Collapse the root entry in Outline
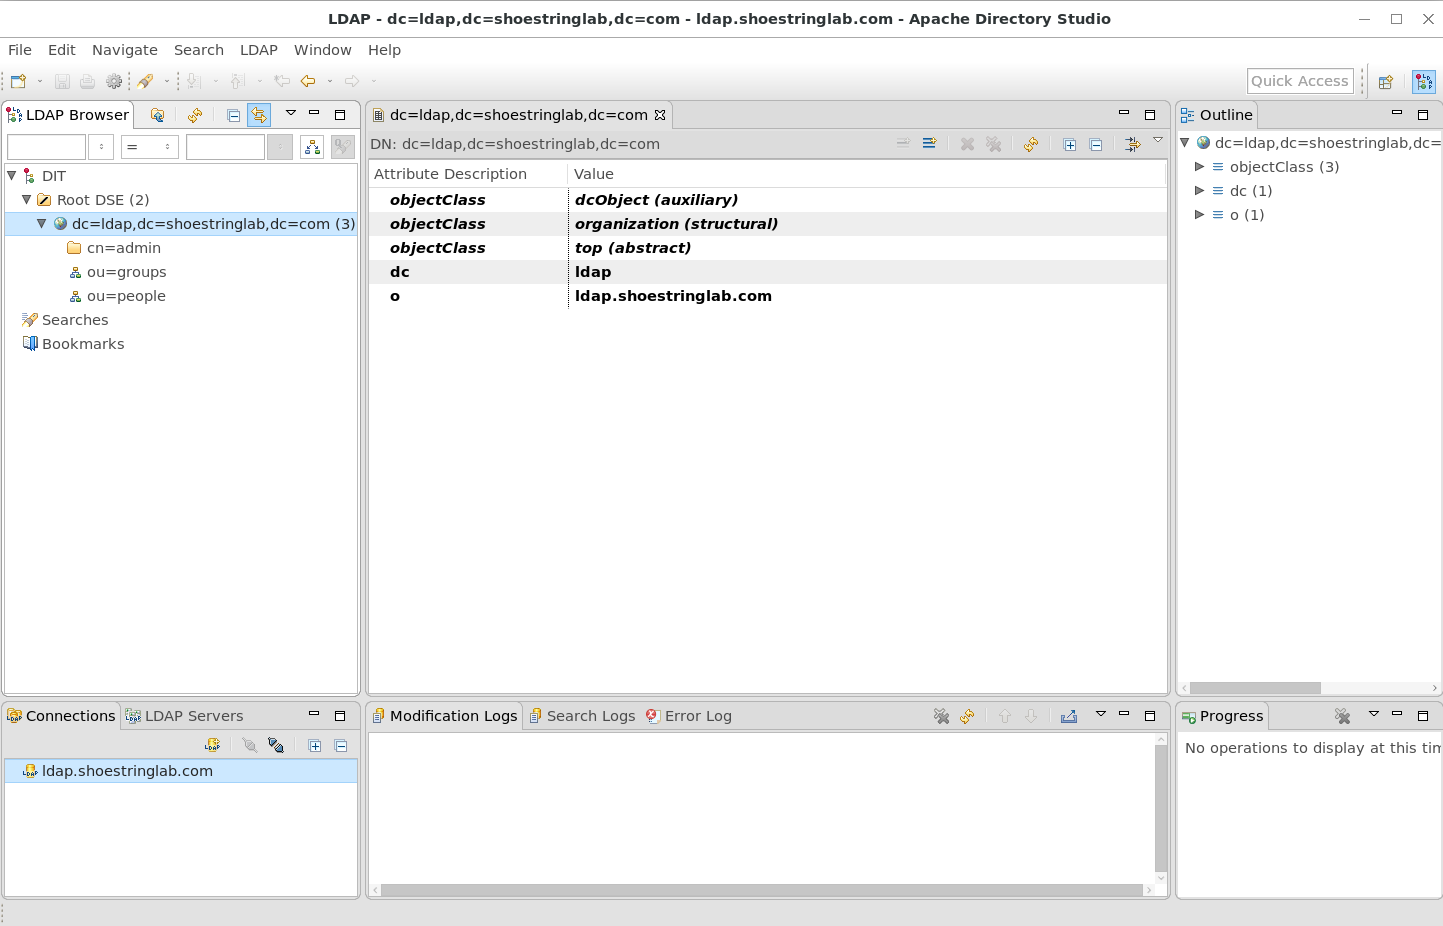 click(1185, 143)
